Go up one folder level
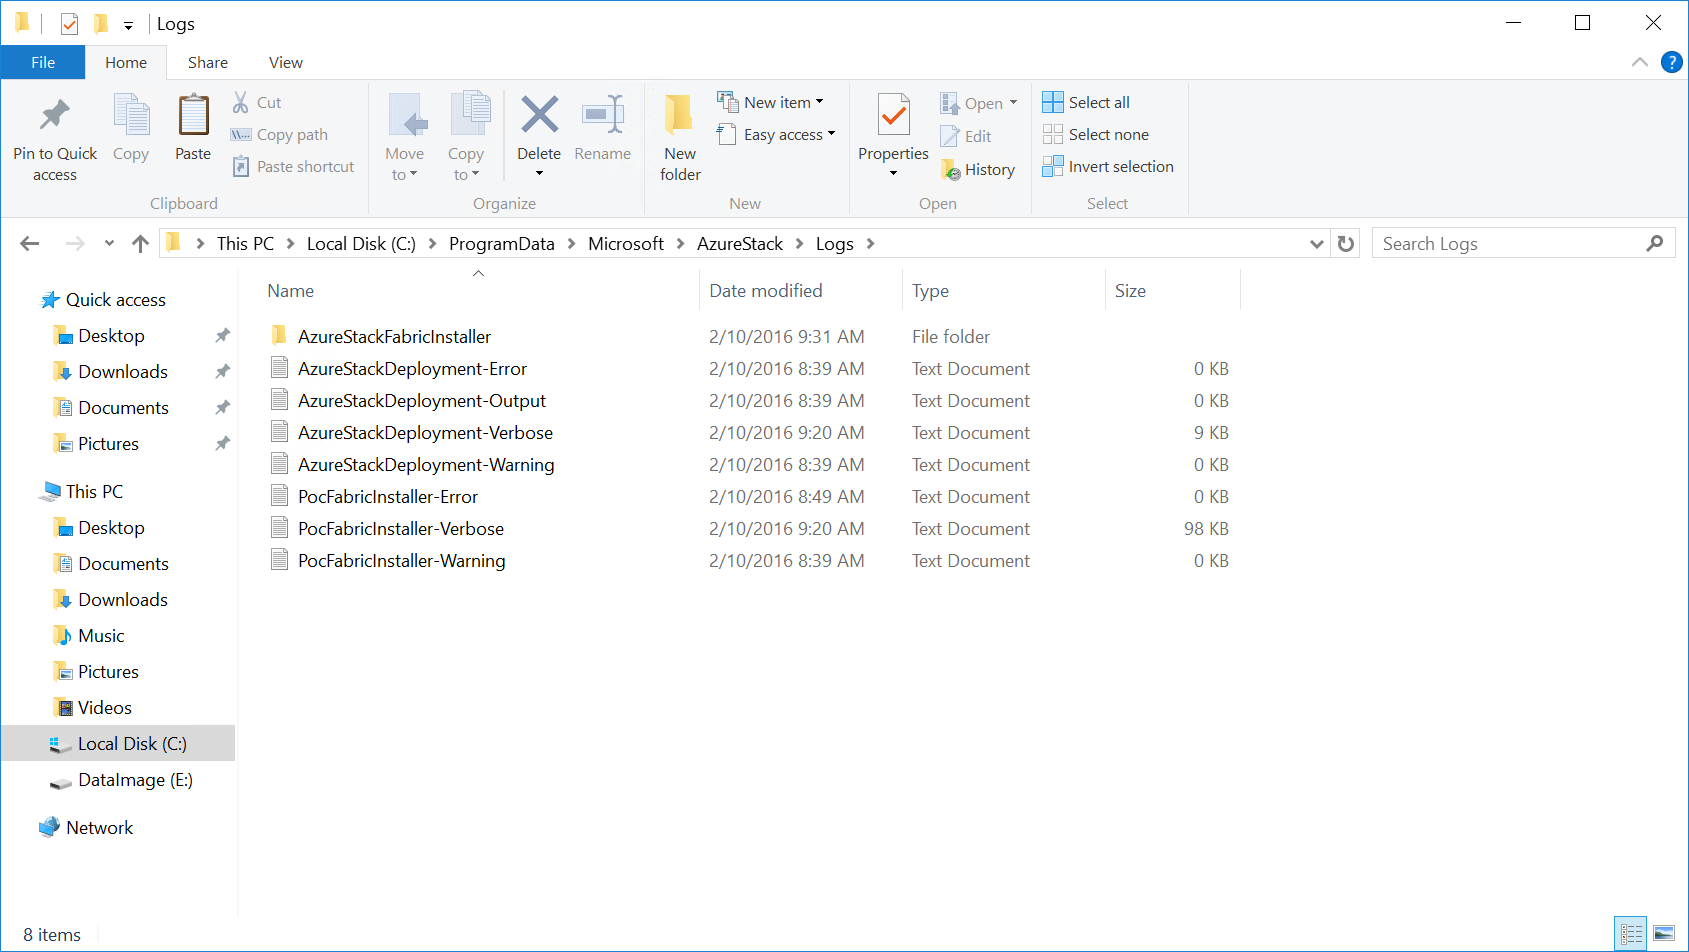This screenshot has width=1689, height=952. [140, 243]
